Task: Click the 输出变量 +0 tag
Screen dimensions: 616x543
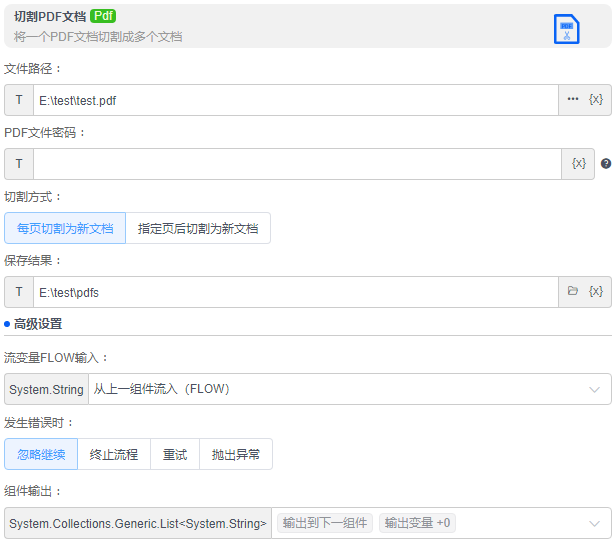Action: coord(417,523)
